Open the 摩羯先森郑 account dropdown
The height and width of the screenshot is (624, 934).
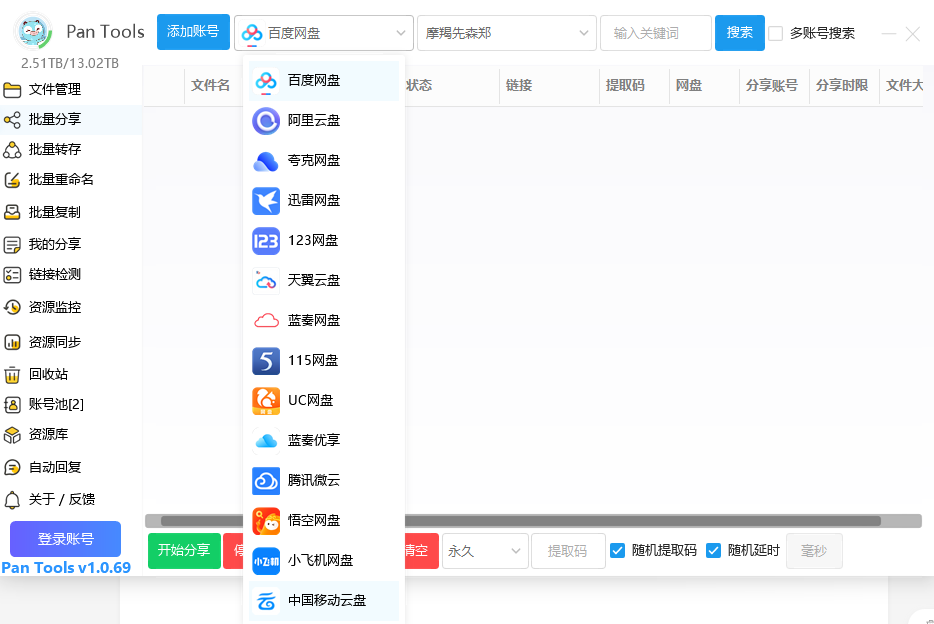[x=506, y=32]
